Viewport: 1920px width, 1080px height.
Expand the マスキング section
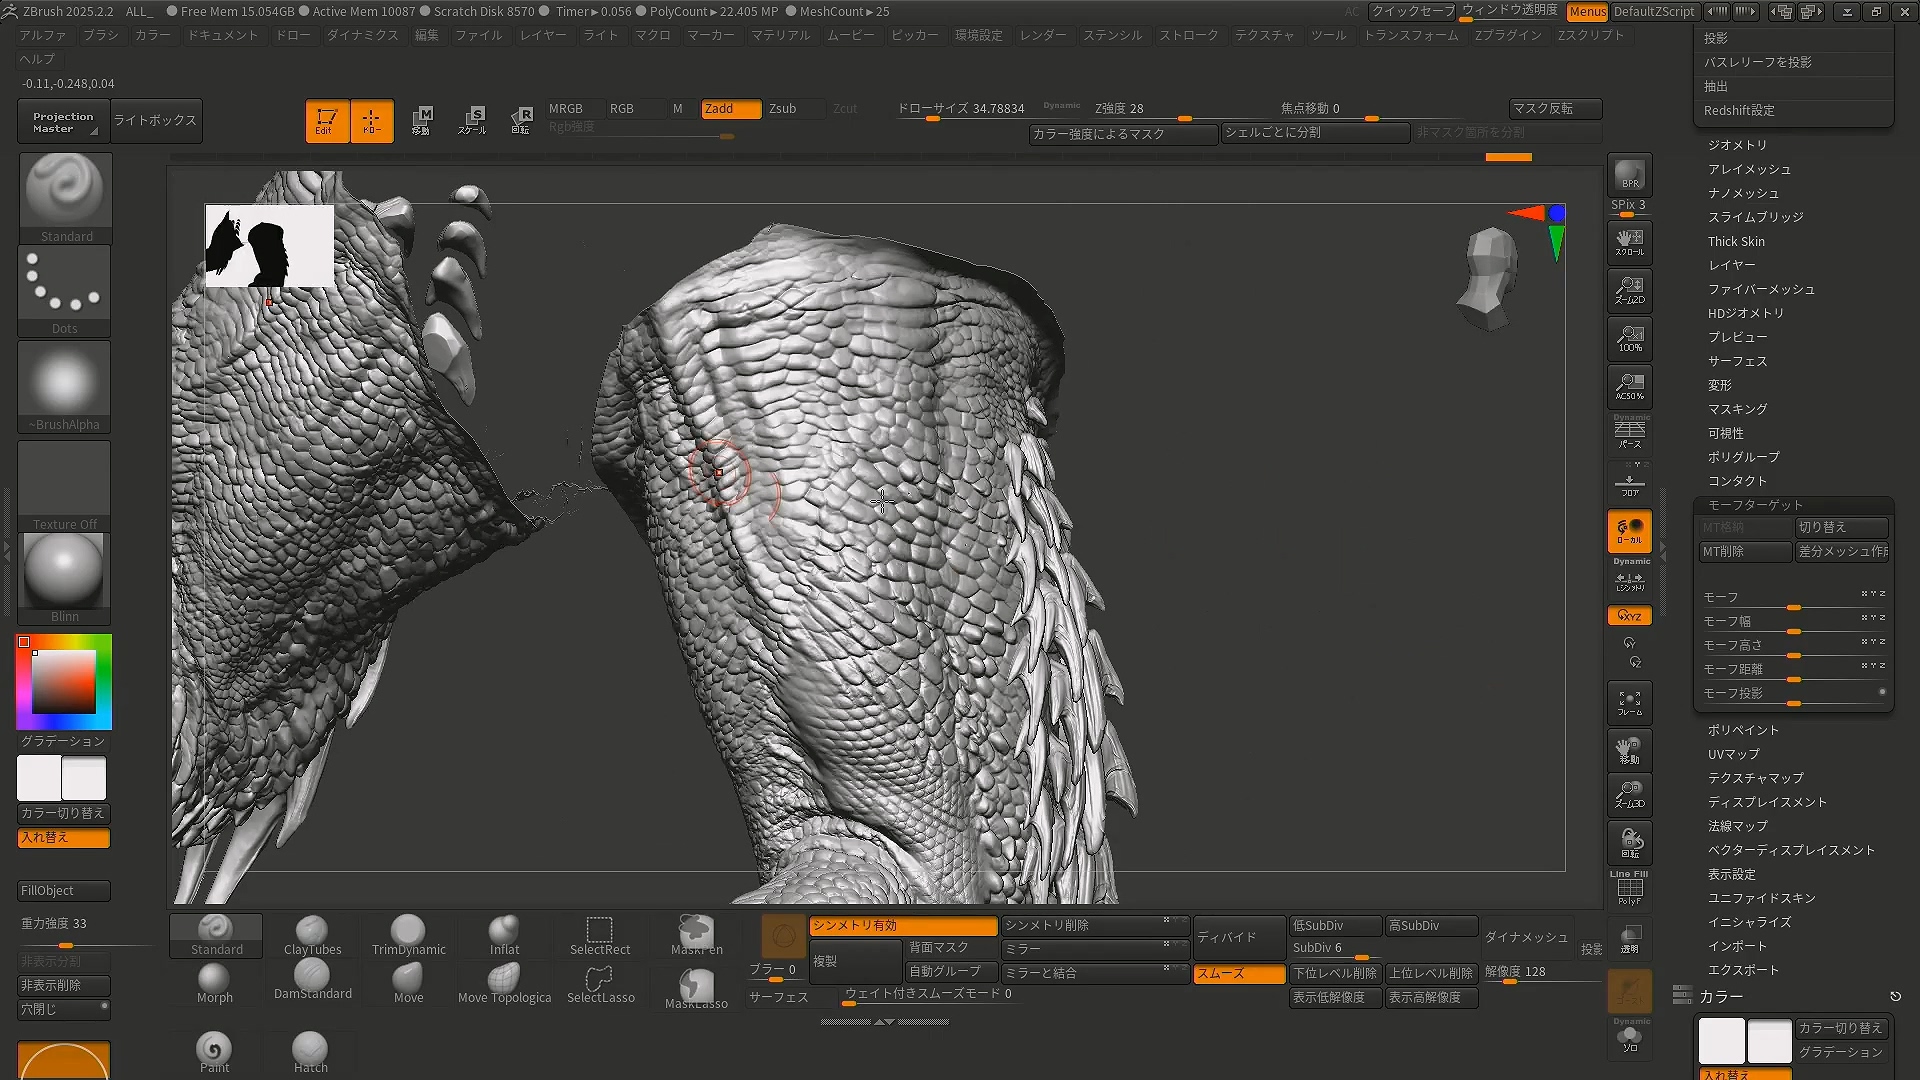coord(1737,409)
